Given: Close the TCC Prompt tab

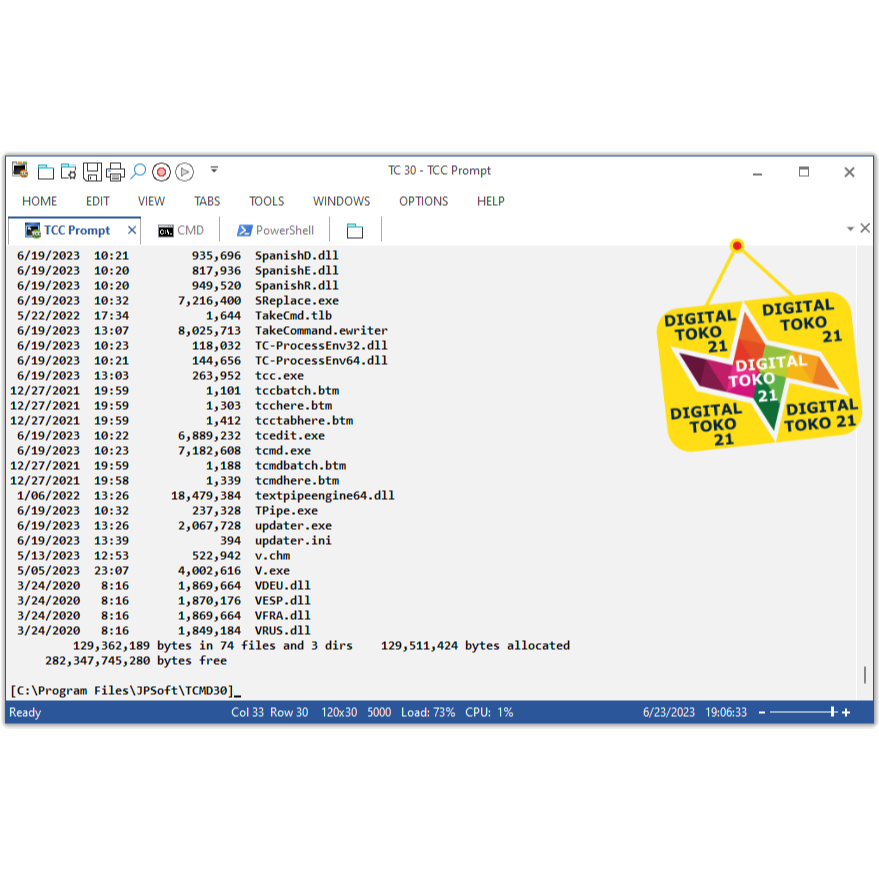Looking at the screenshot, I should (132, 230).
